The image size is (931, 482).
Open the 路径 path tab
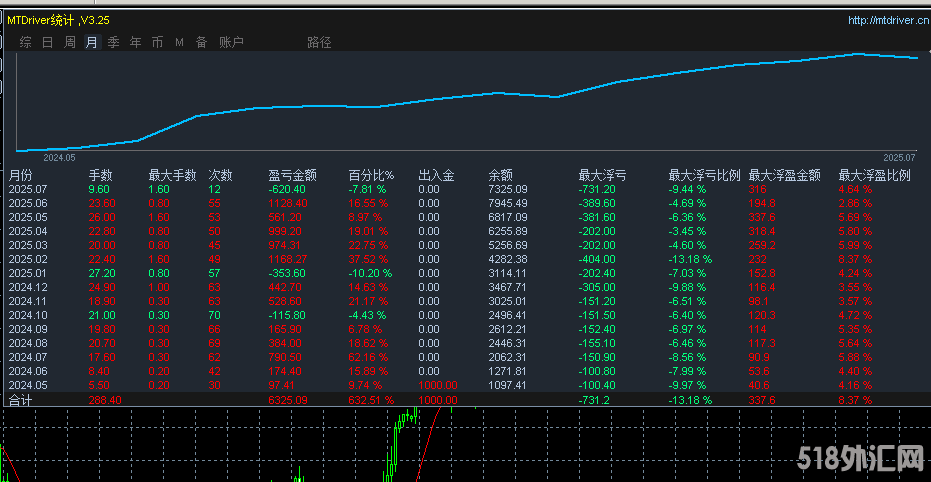tap(319, 42)
